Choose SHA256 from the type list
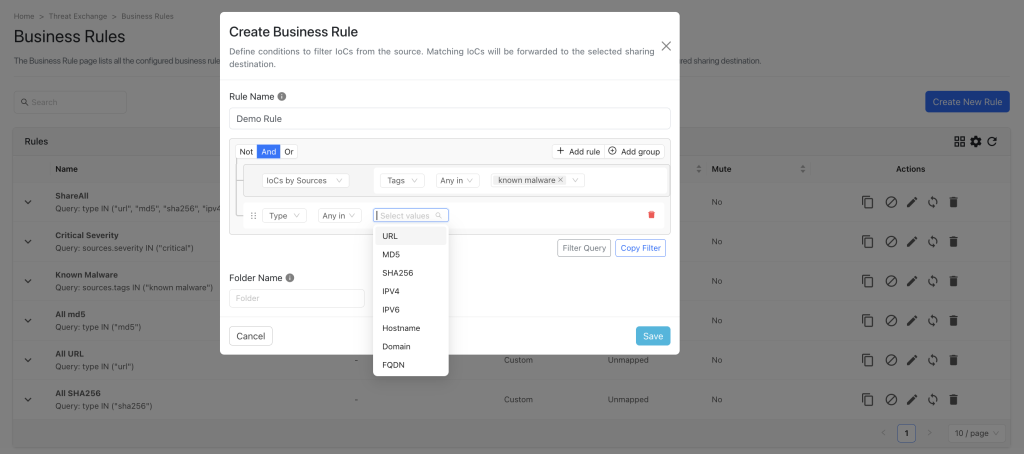This screenshot has width=1024, height=454. 411,273
